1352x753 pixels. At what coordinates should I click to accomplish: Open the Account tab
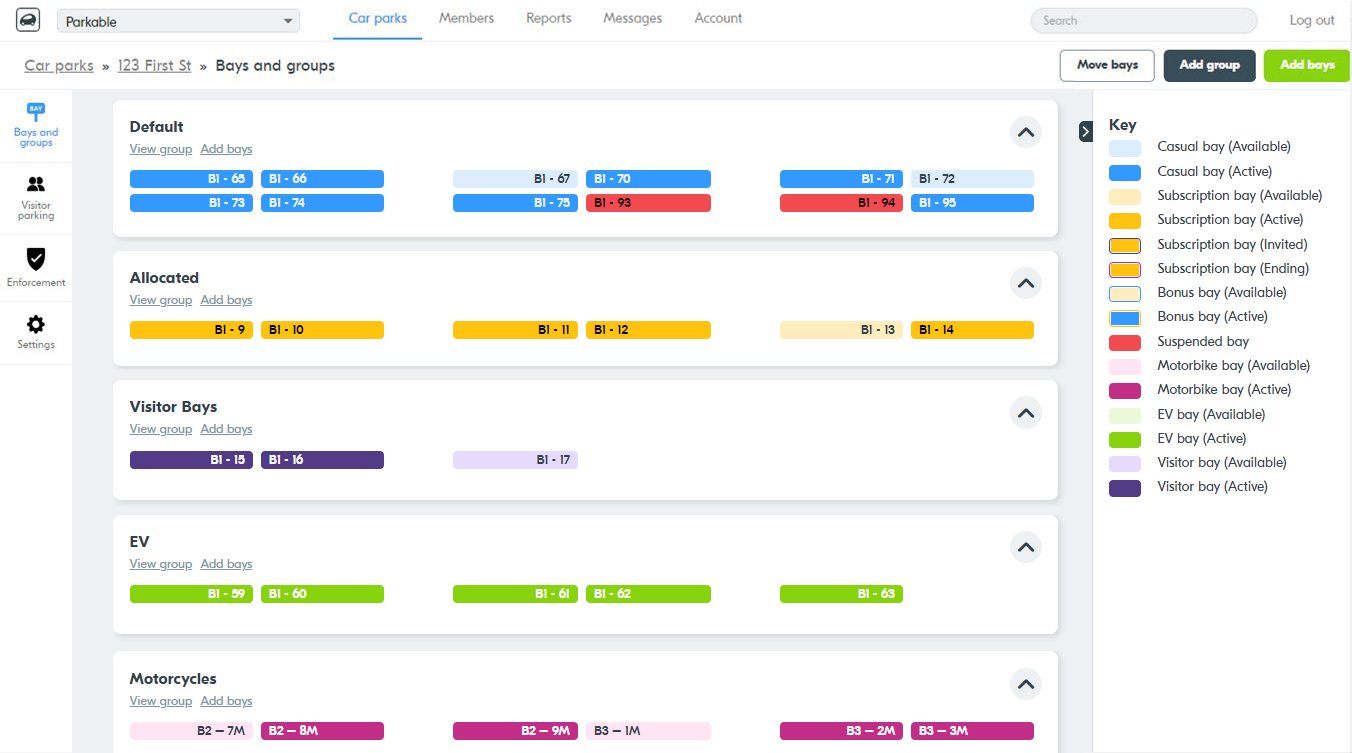(718, 19)
